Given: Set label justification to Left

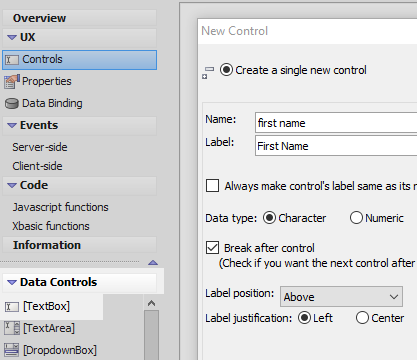Looking at the screenshot, I should point(304,318).
